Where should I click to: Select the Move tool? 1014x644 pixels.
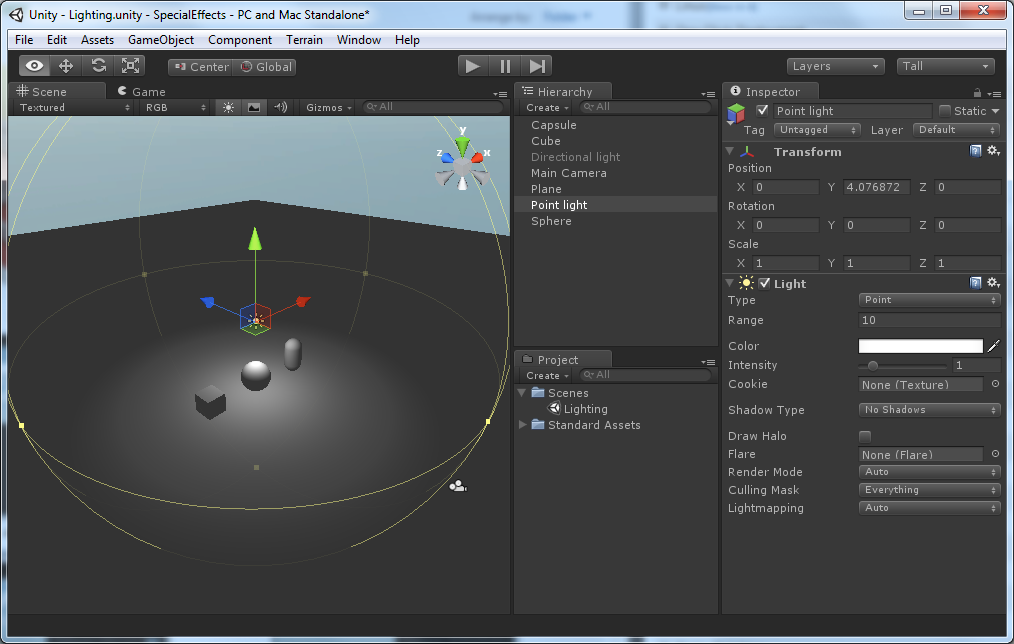click(66, 66)
